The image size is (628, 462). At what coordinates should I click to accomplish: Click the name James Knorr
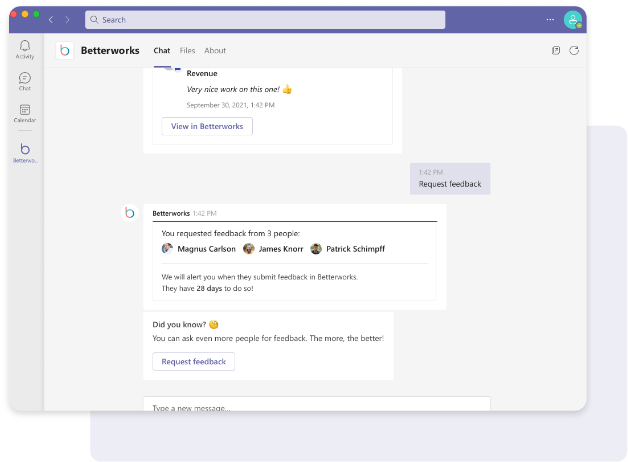(x=281, y=249)
